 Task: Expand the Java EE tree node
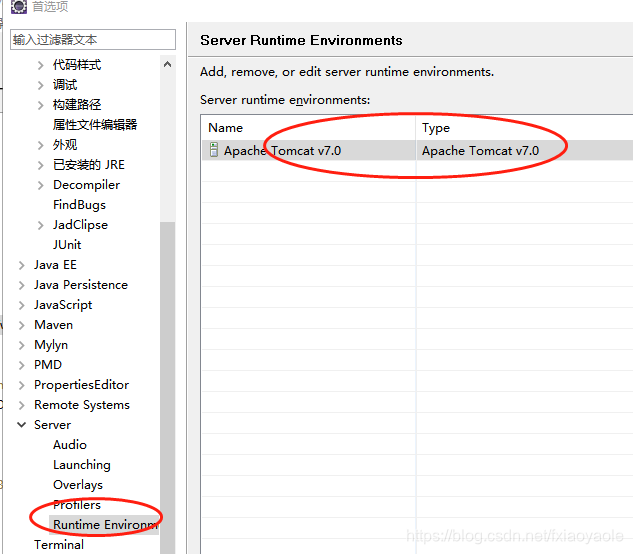point(21,265)
